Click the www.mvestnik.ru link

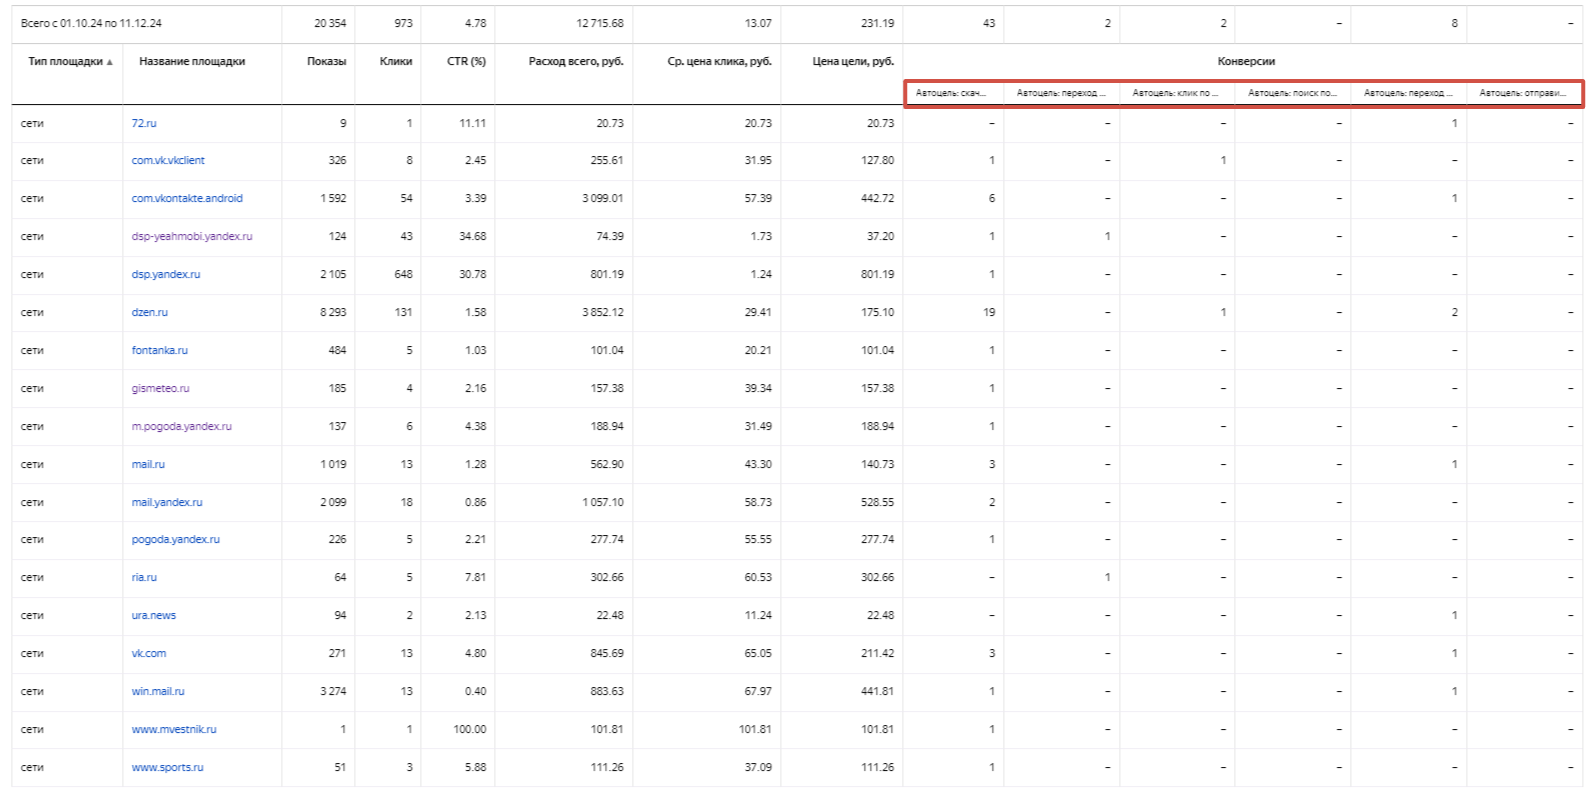(x=174, y=729)
